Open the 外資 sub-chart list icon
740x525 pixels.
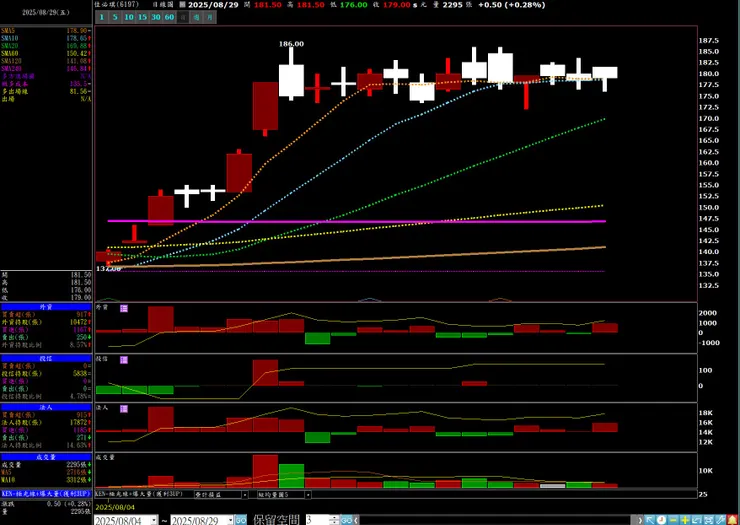(x=124, y=308)
